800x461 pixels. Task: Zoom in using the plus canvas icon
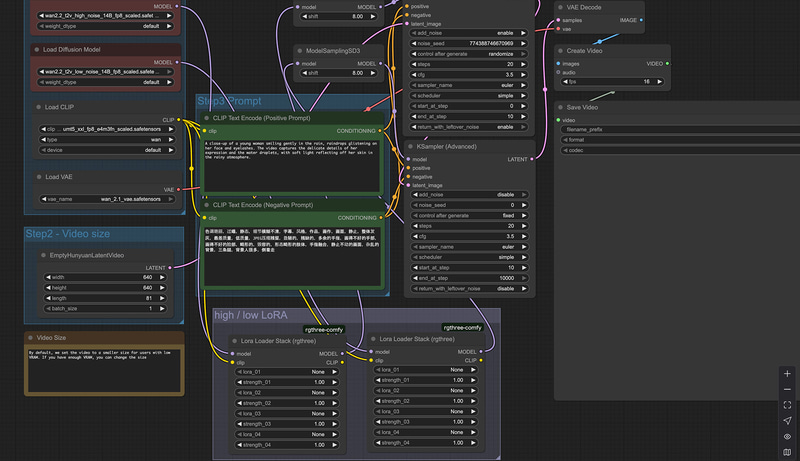pos(788,373)
